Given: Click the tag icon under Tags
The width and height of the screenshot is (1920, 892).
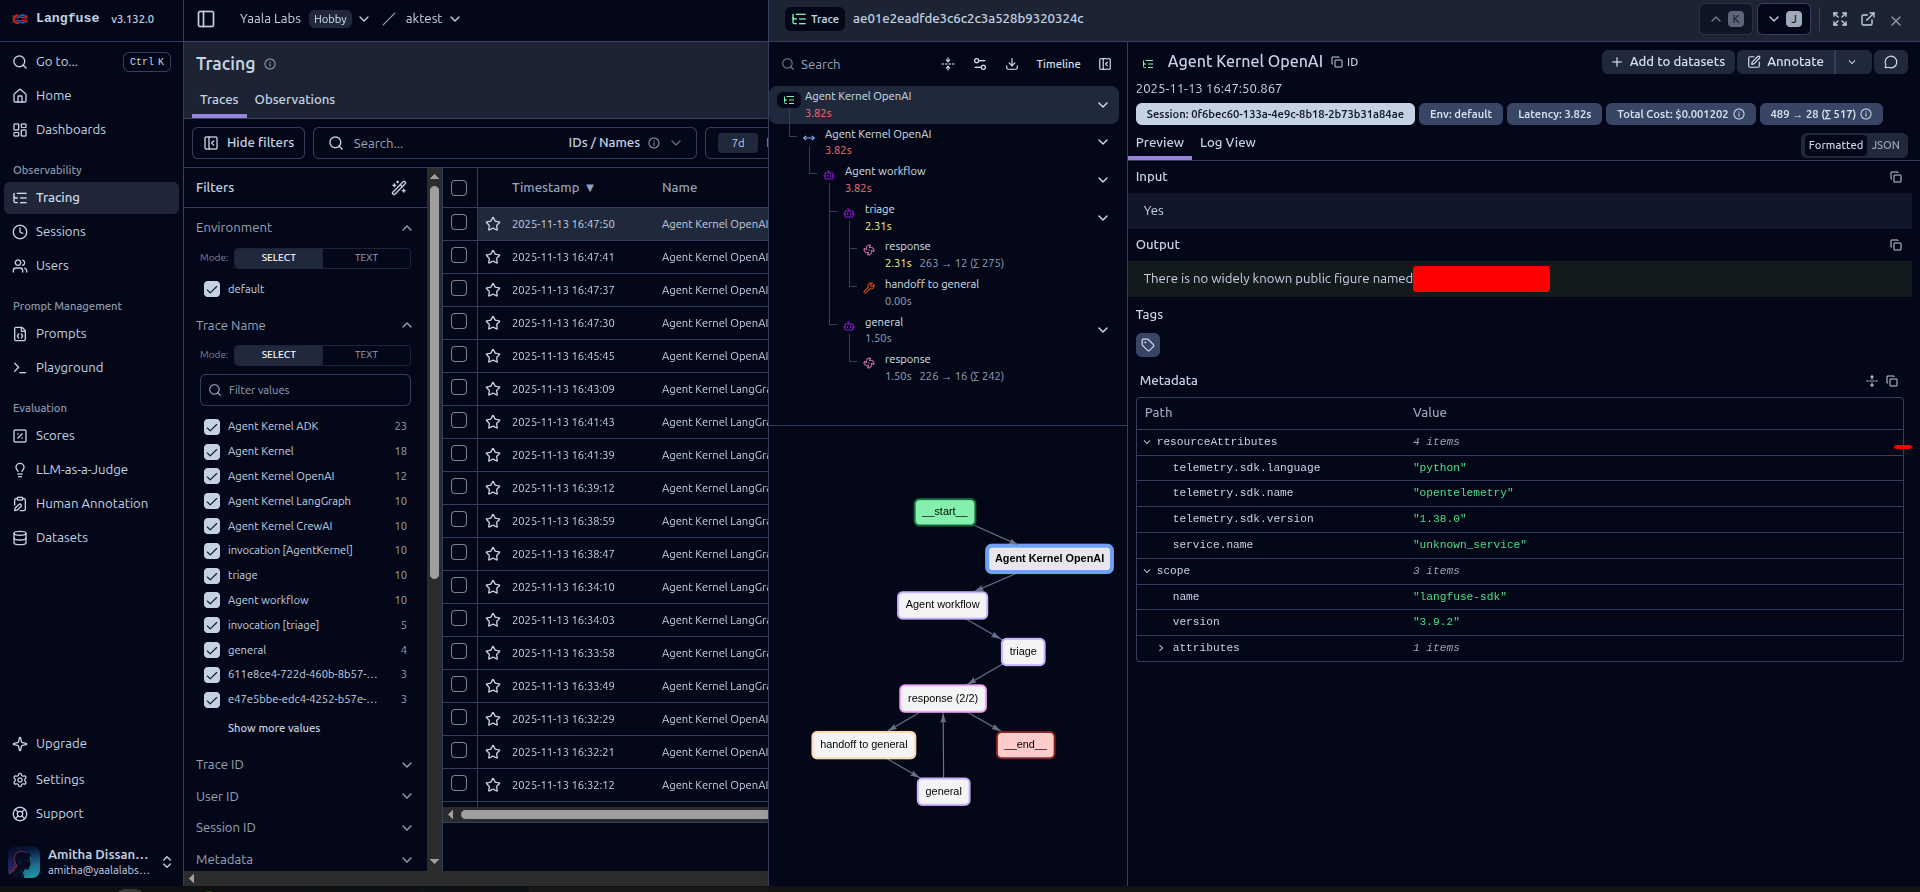Looking at the screenshot, I should [x=1148, y=345].
